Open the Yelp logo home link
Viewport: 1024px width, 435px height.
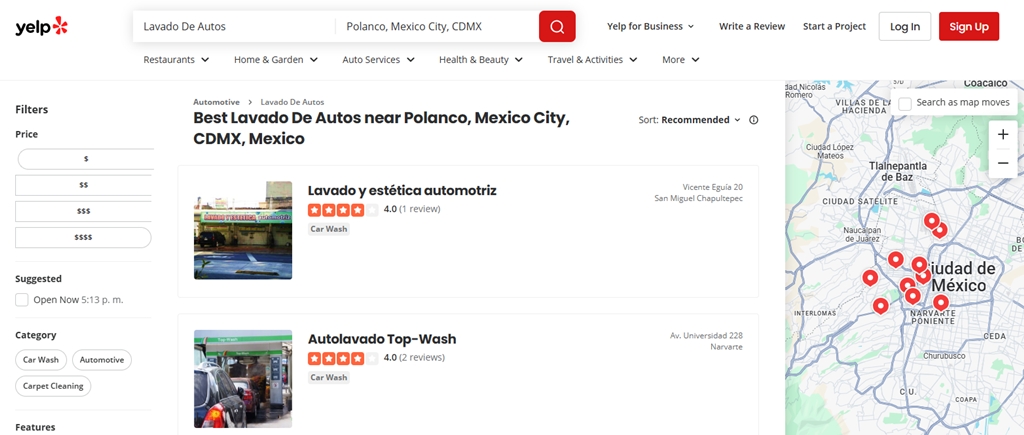click(41, 26)
